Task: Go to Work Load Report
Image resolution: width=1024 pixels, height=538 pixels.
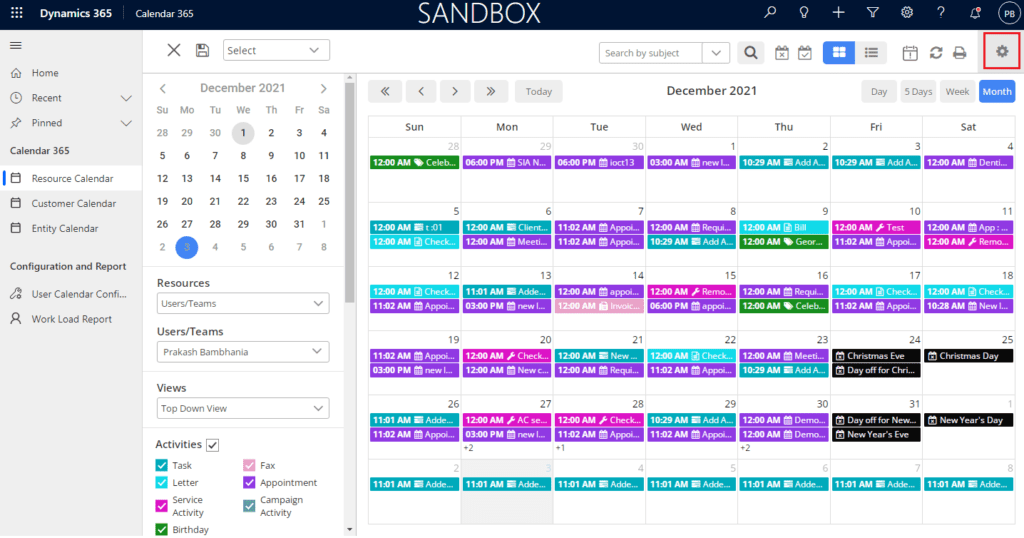Action: pyautogui.click(x=71, y=319)
